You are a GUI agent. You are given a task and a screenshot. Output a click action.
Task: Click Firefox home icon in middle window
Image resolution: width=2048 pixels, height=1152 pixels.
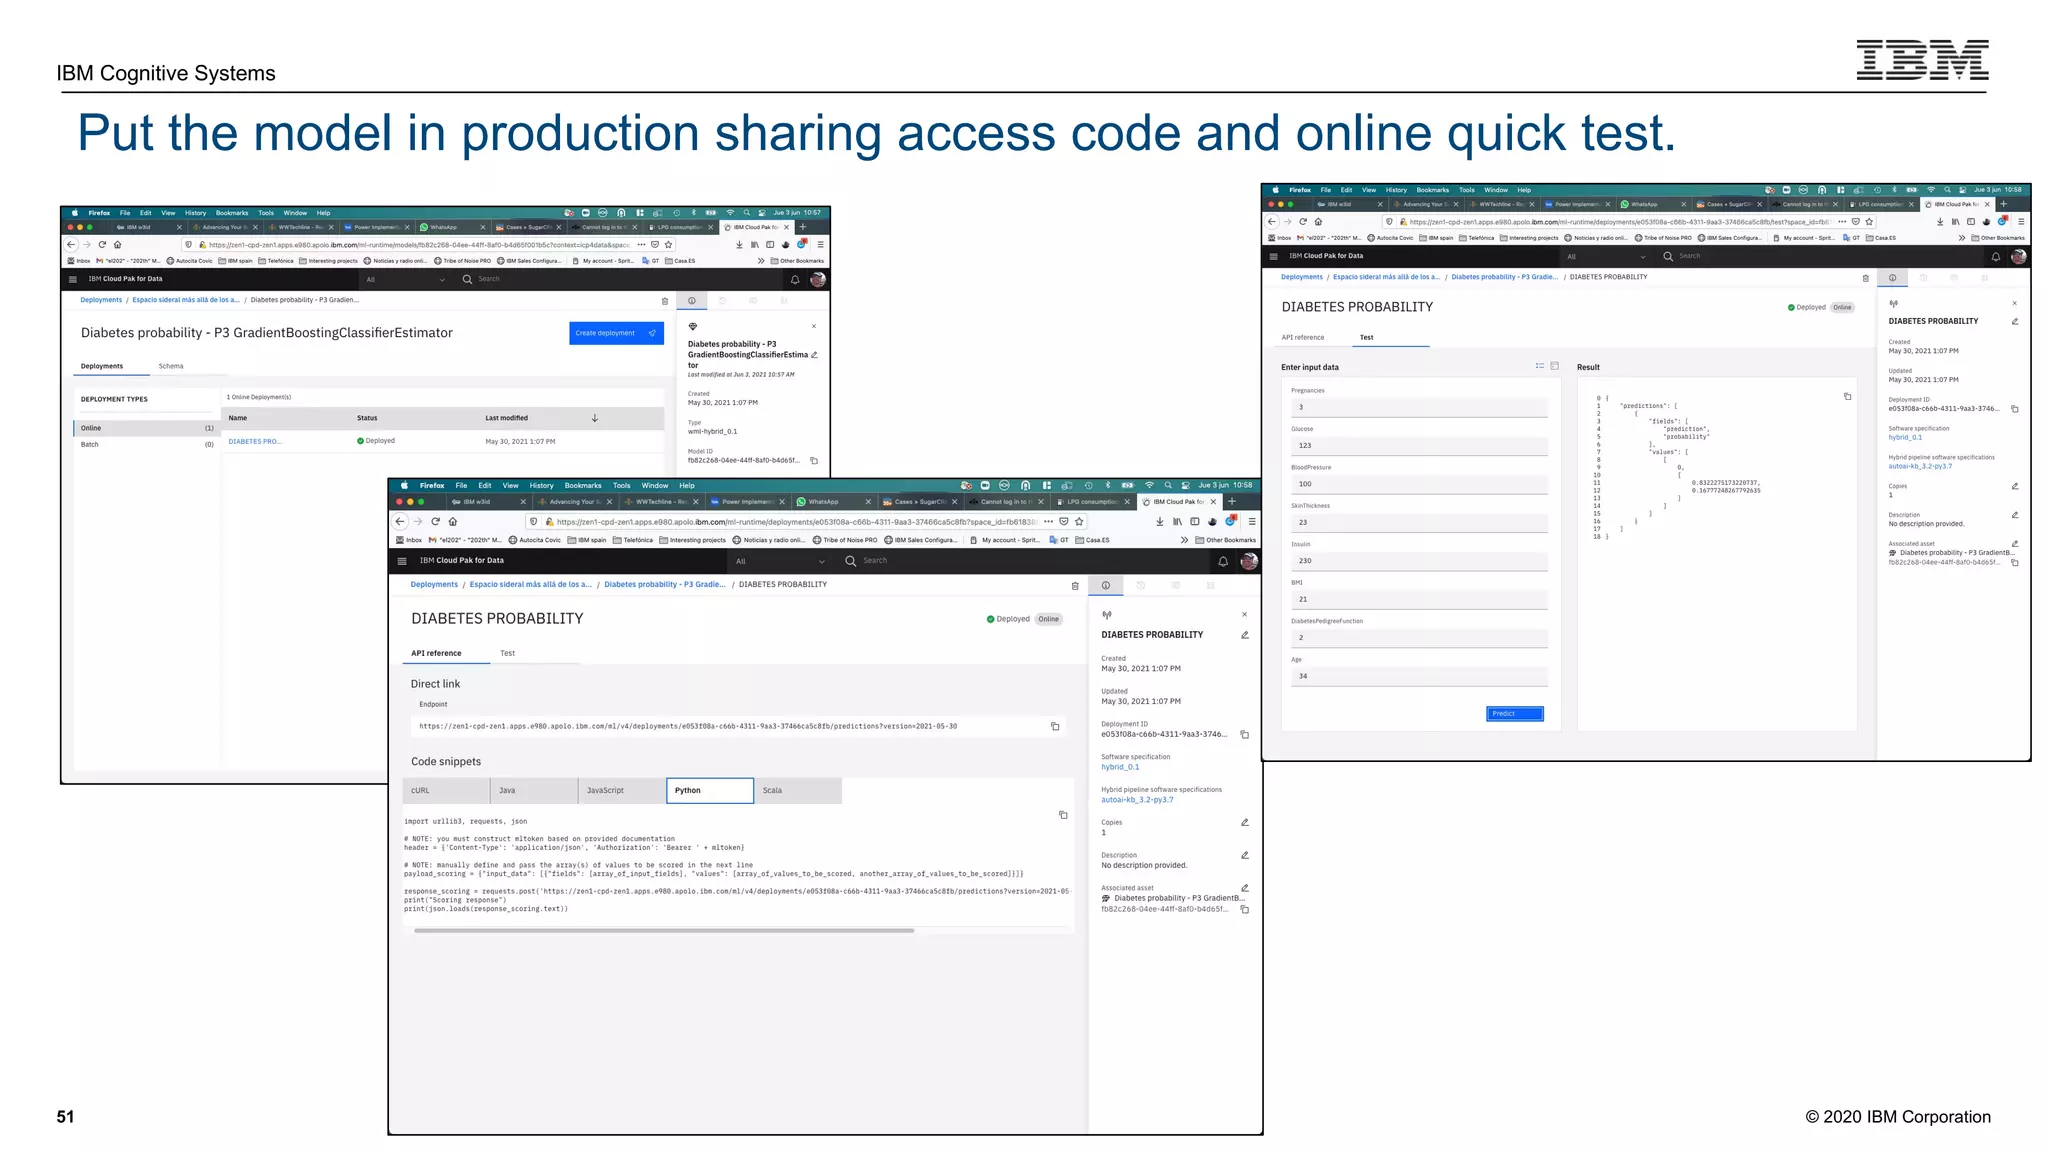453,522
